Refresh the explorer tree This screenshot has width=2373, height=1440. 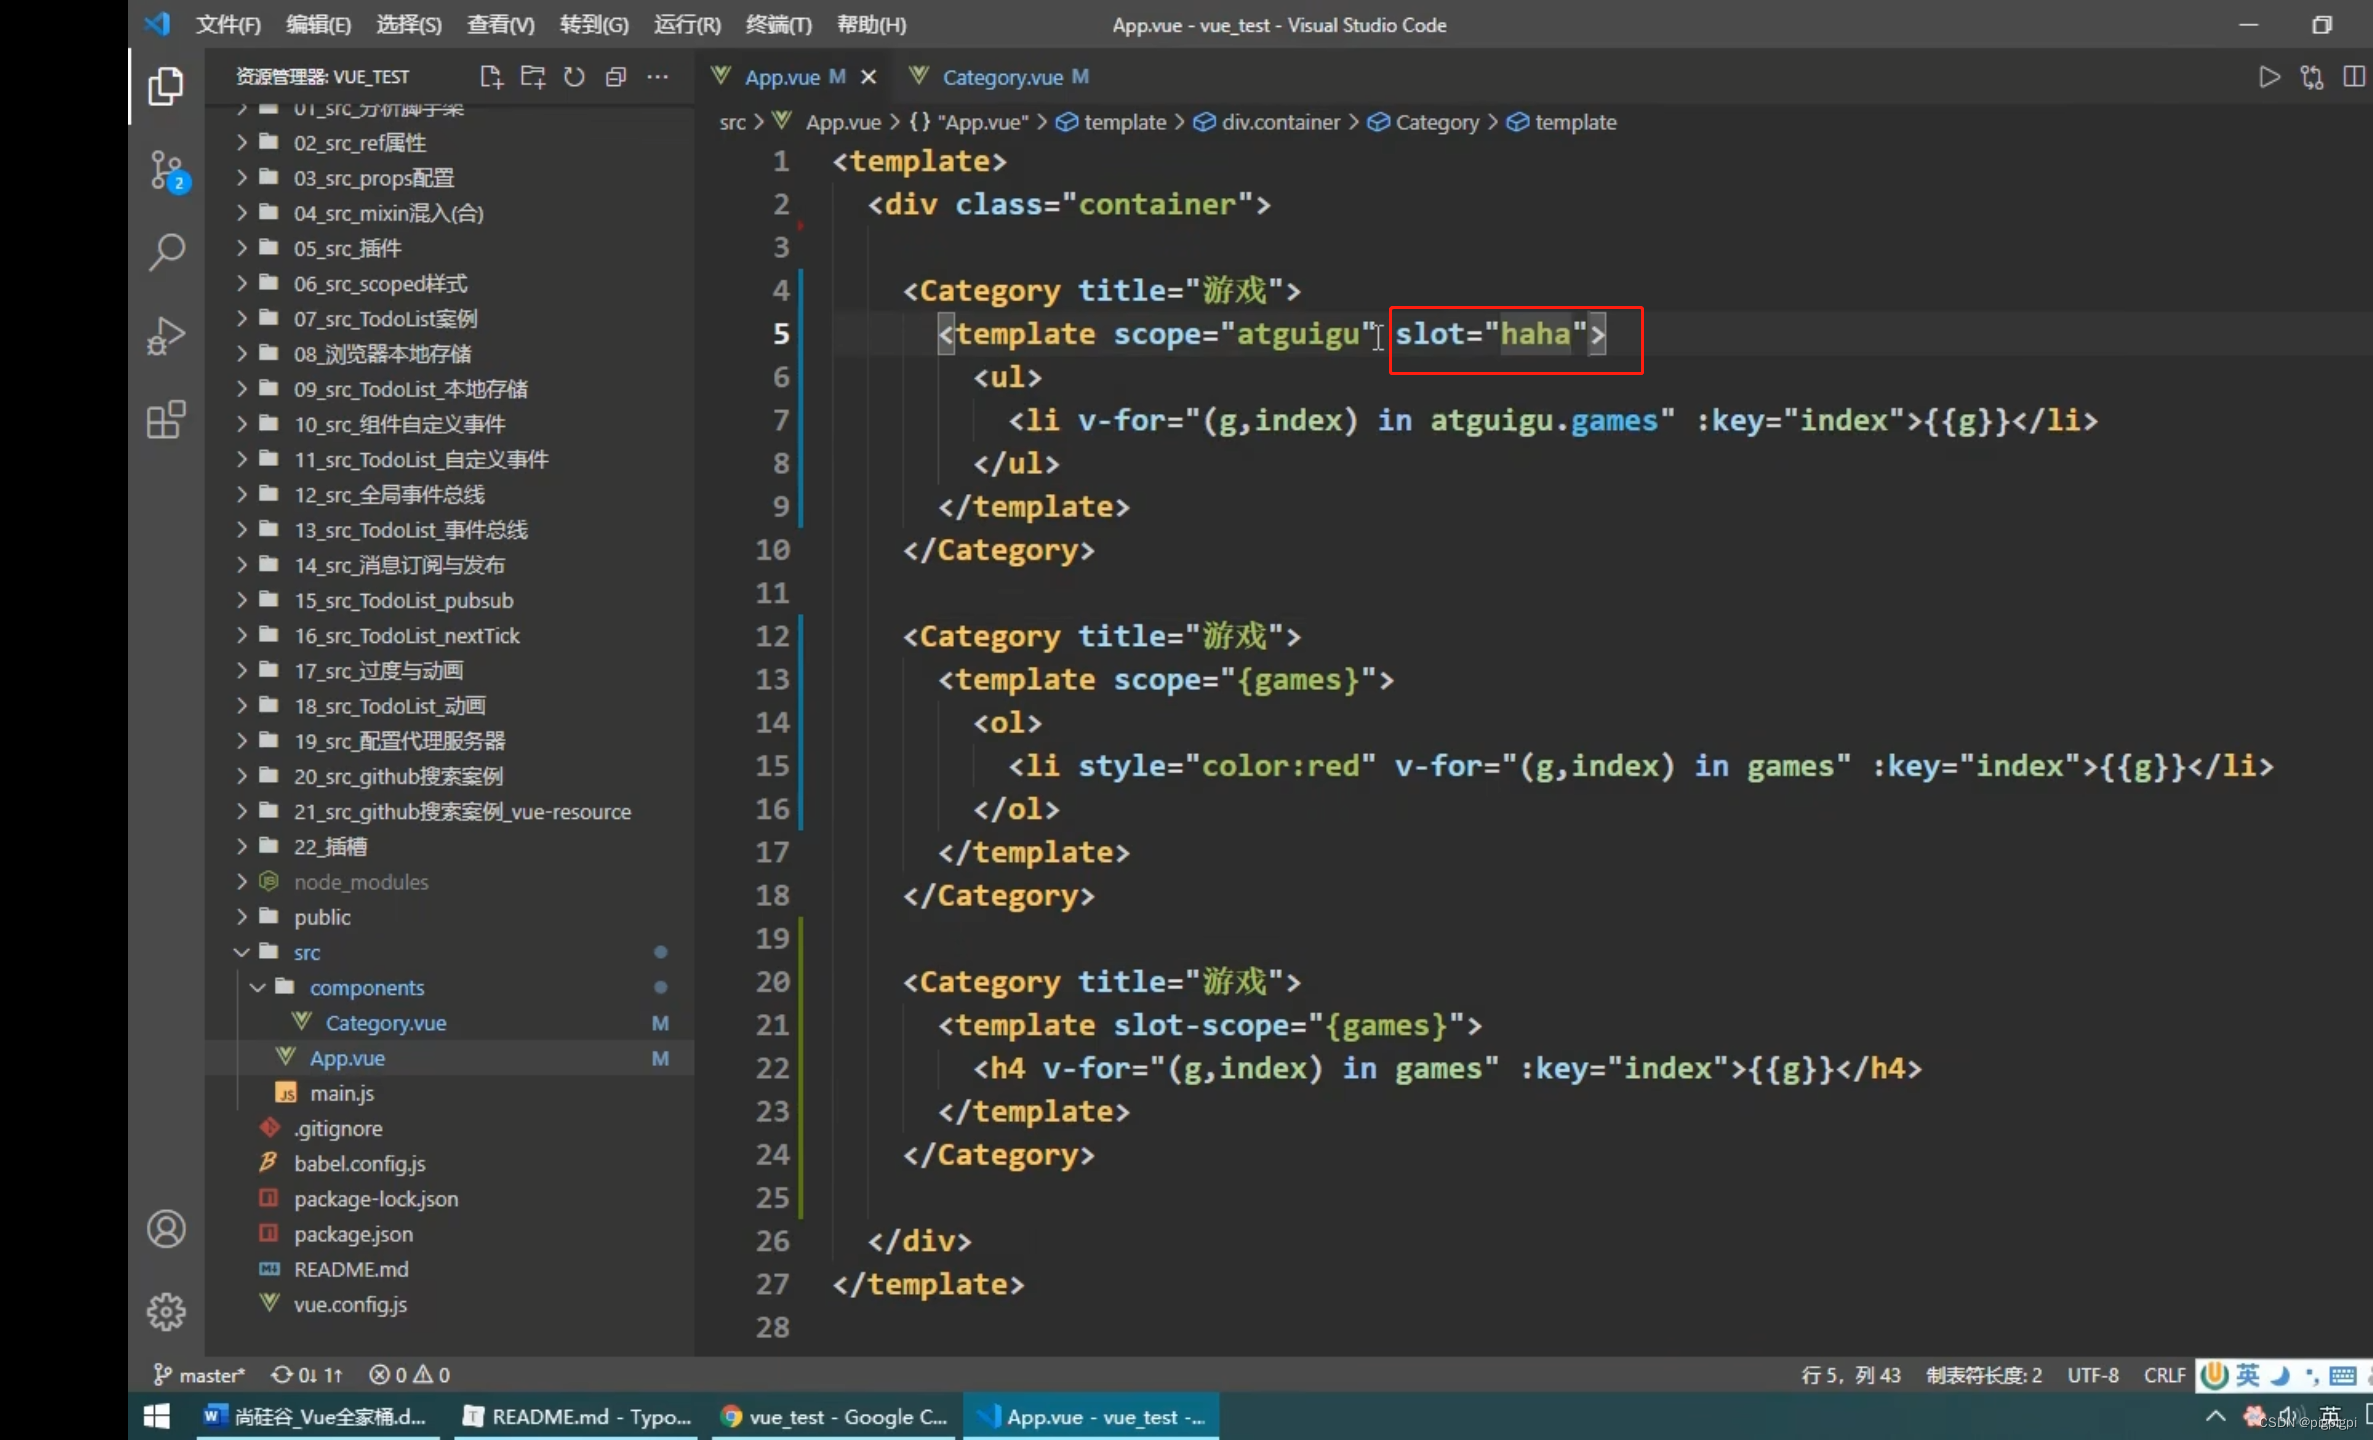(574, 77)
